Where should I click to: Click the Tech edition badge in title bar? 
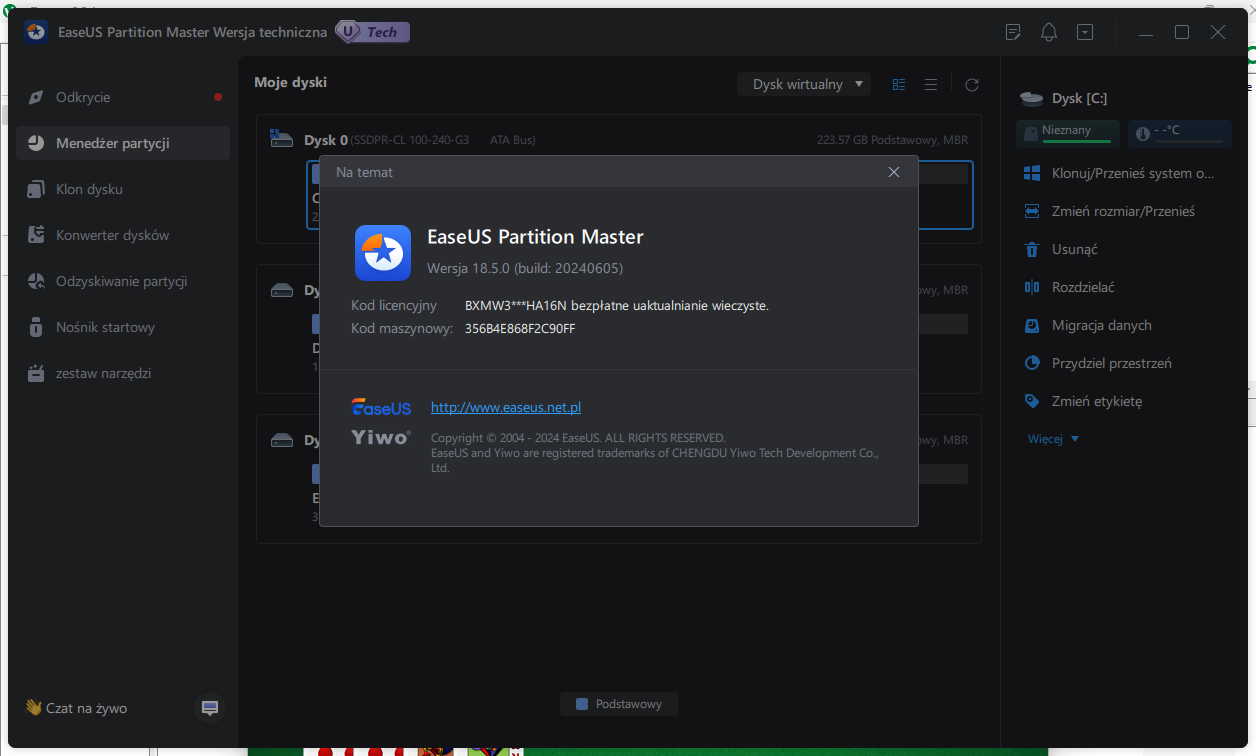point(373,32)
